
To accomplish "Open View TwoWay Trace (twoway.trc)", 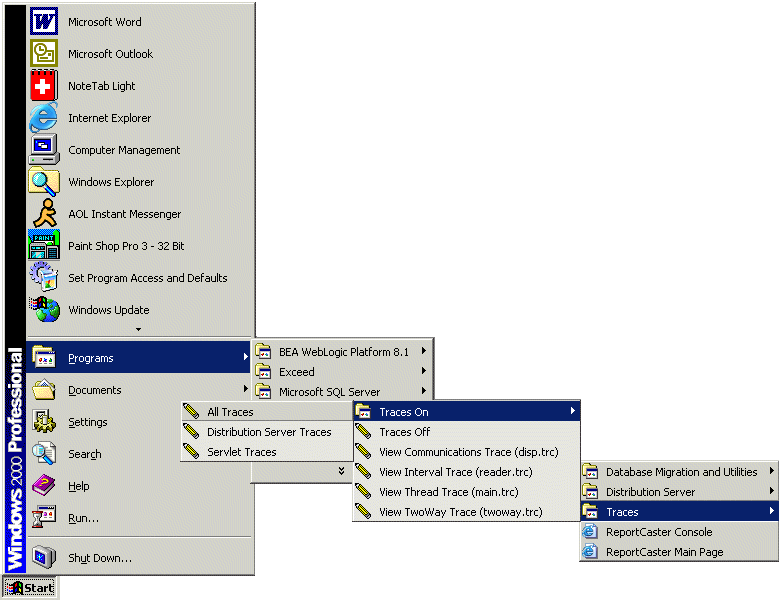I will coord(467,511).
